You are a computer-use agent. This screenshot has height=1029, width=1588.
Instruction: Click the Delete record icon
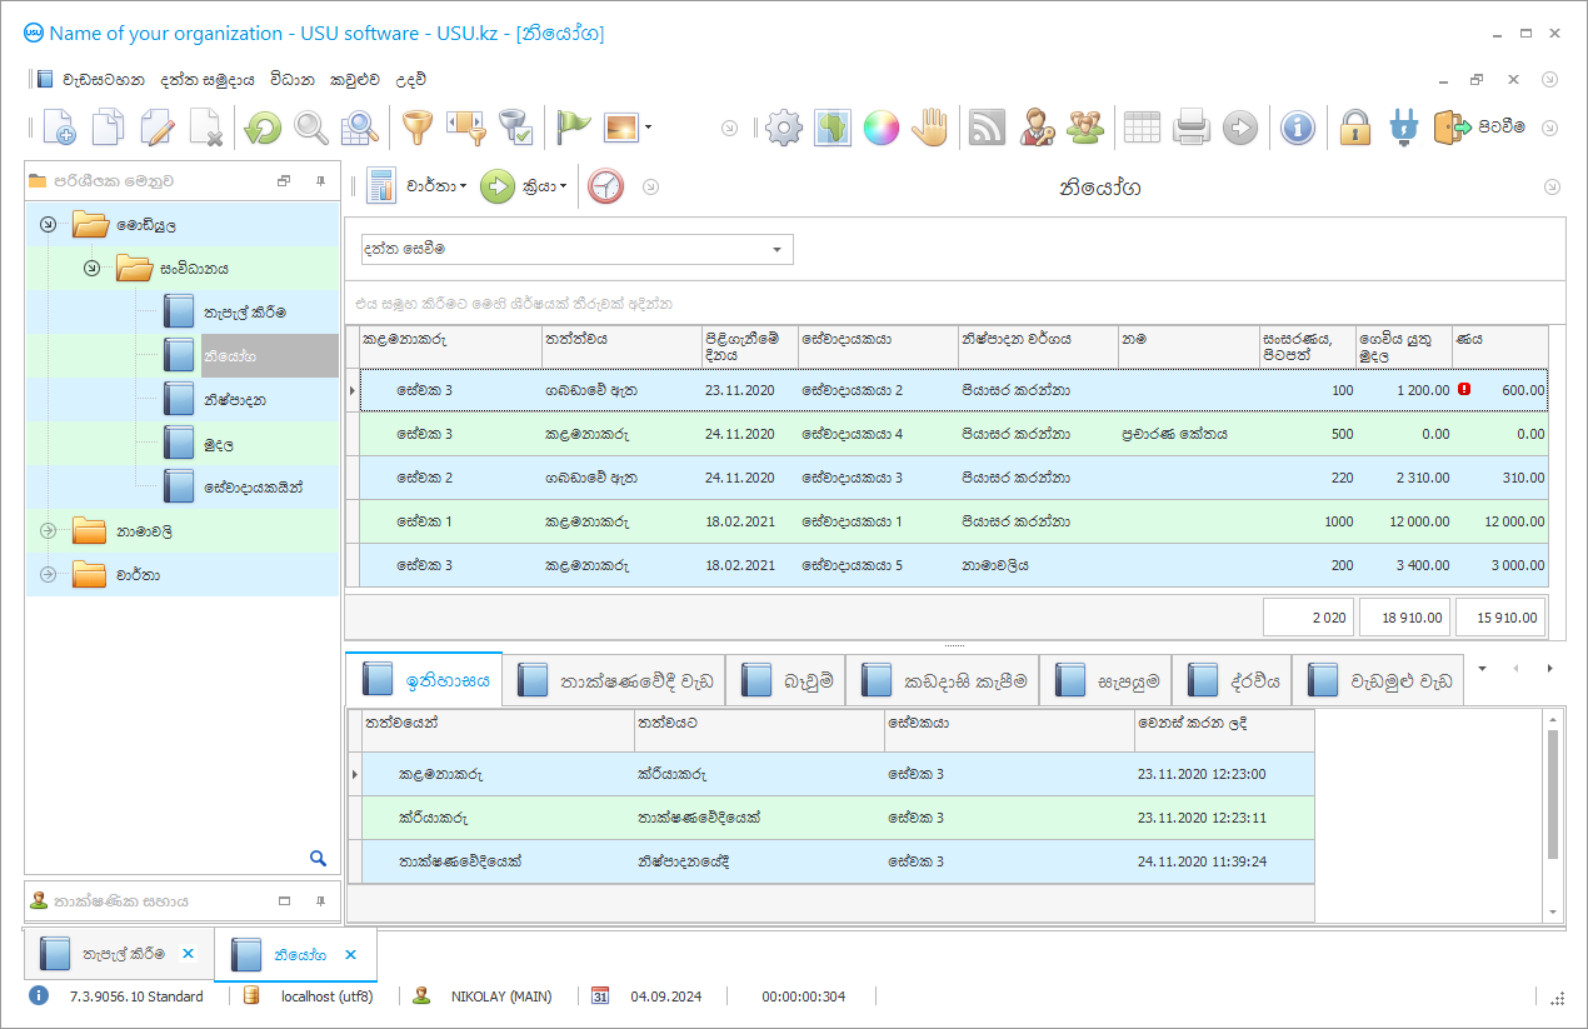206,128
